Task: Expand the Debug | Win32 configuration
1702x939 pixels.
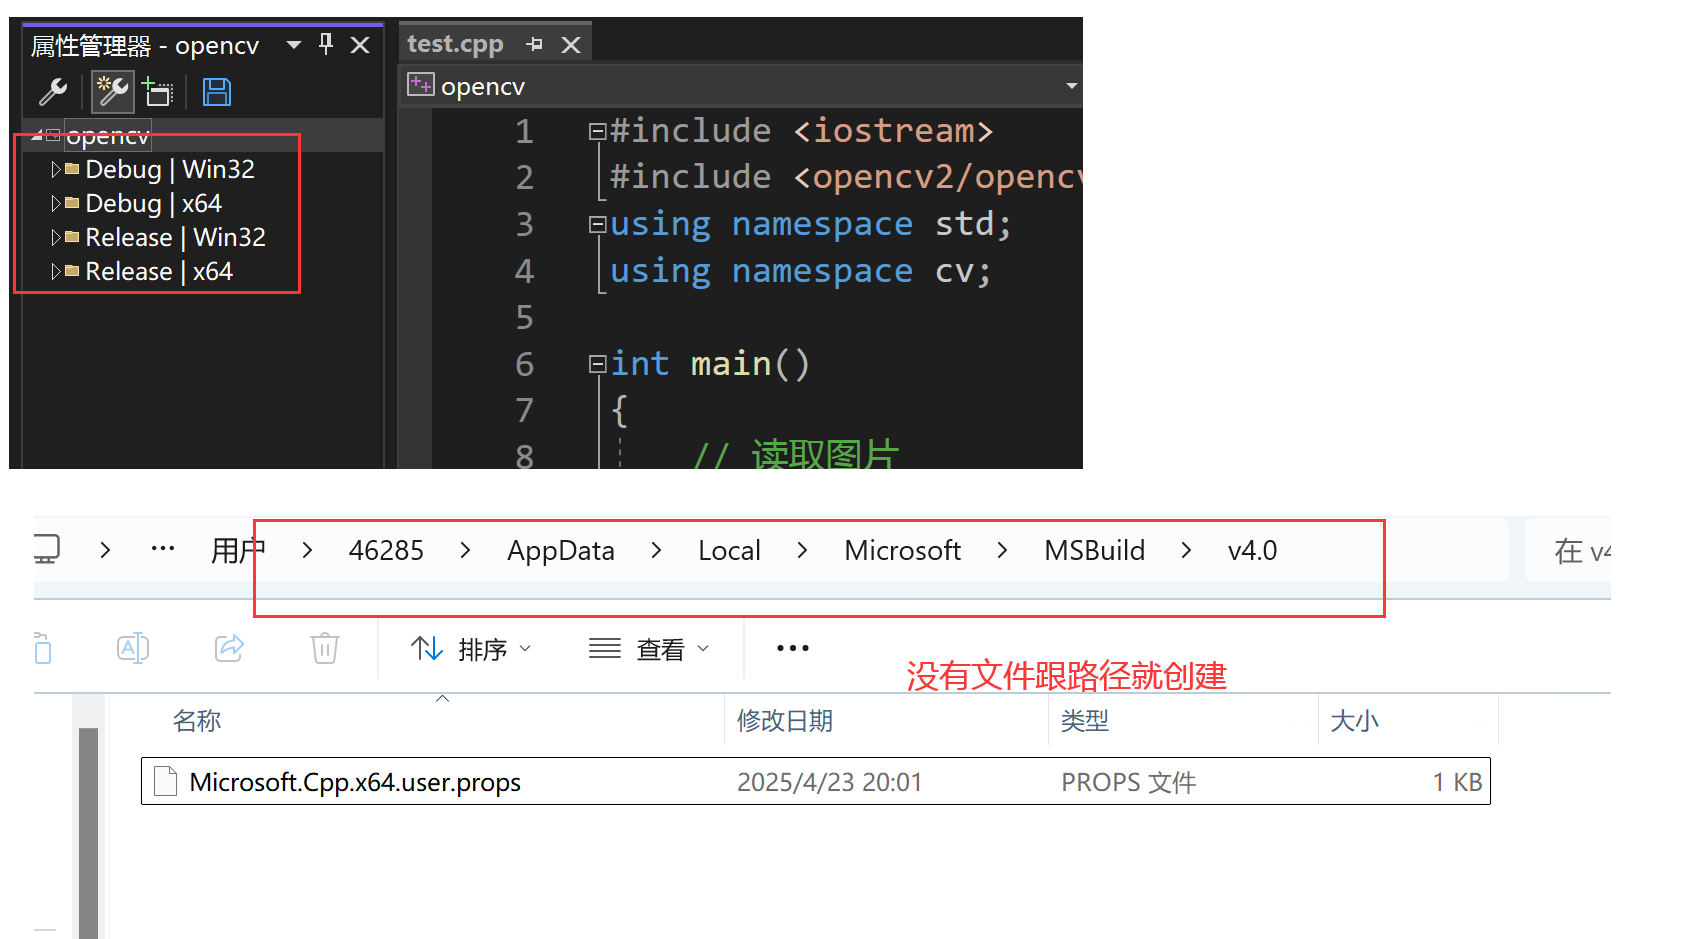Action: (x=56, y=170)
